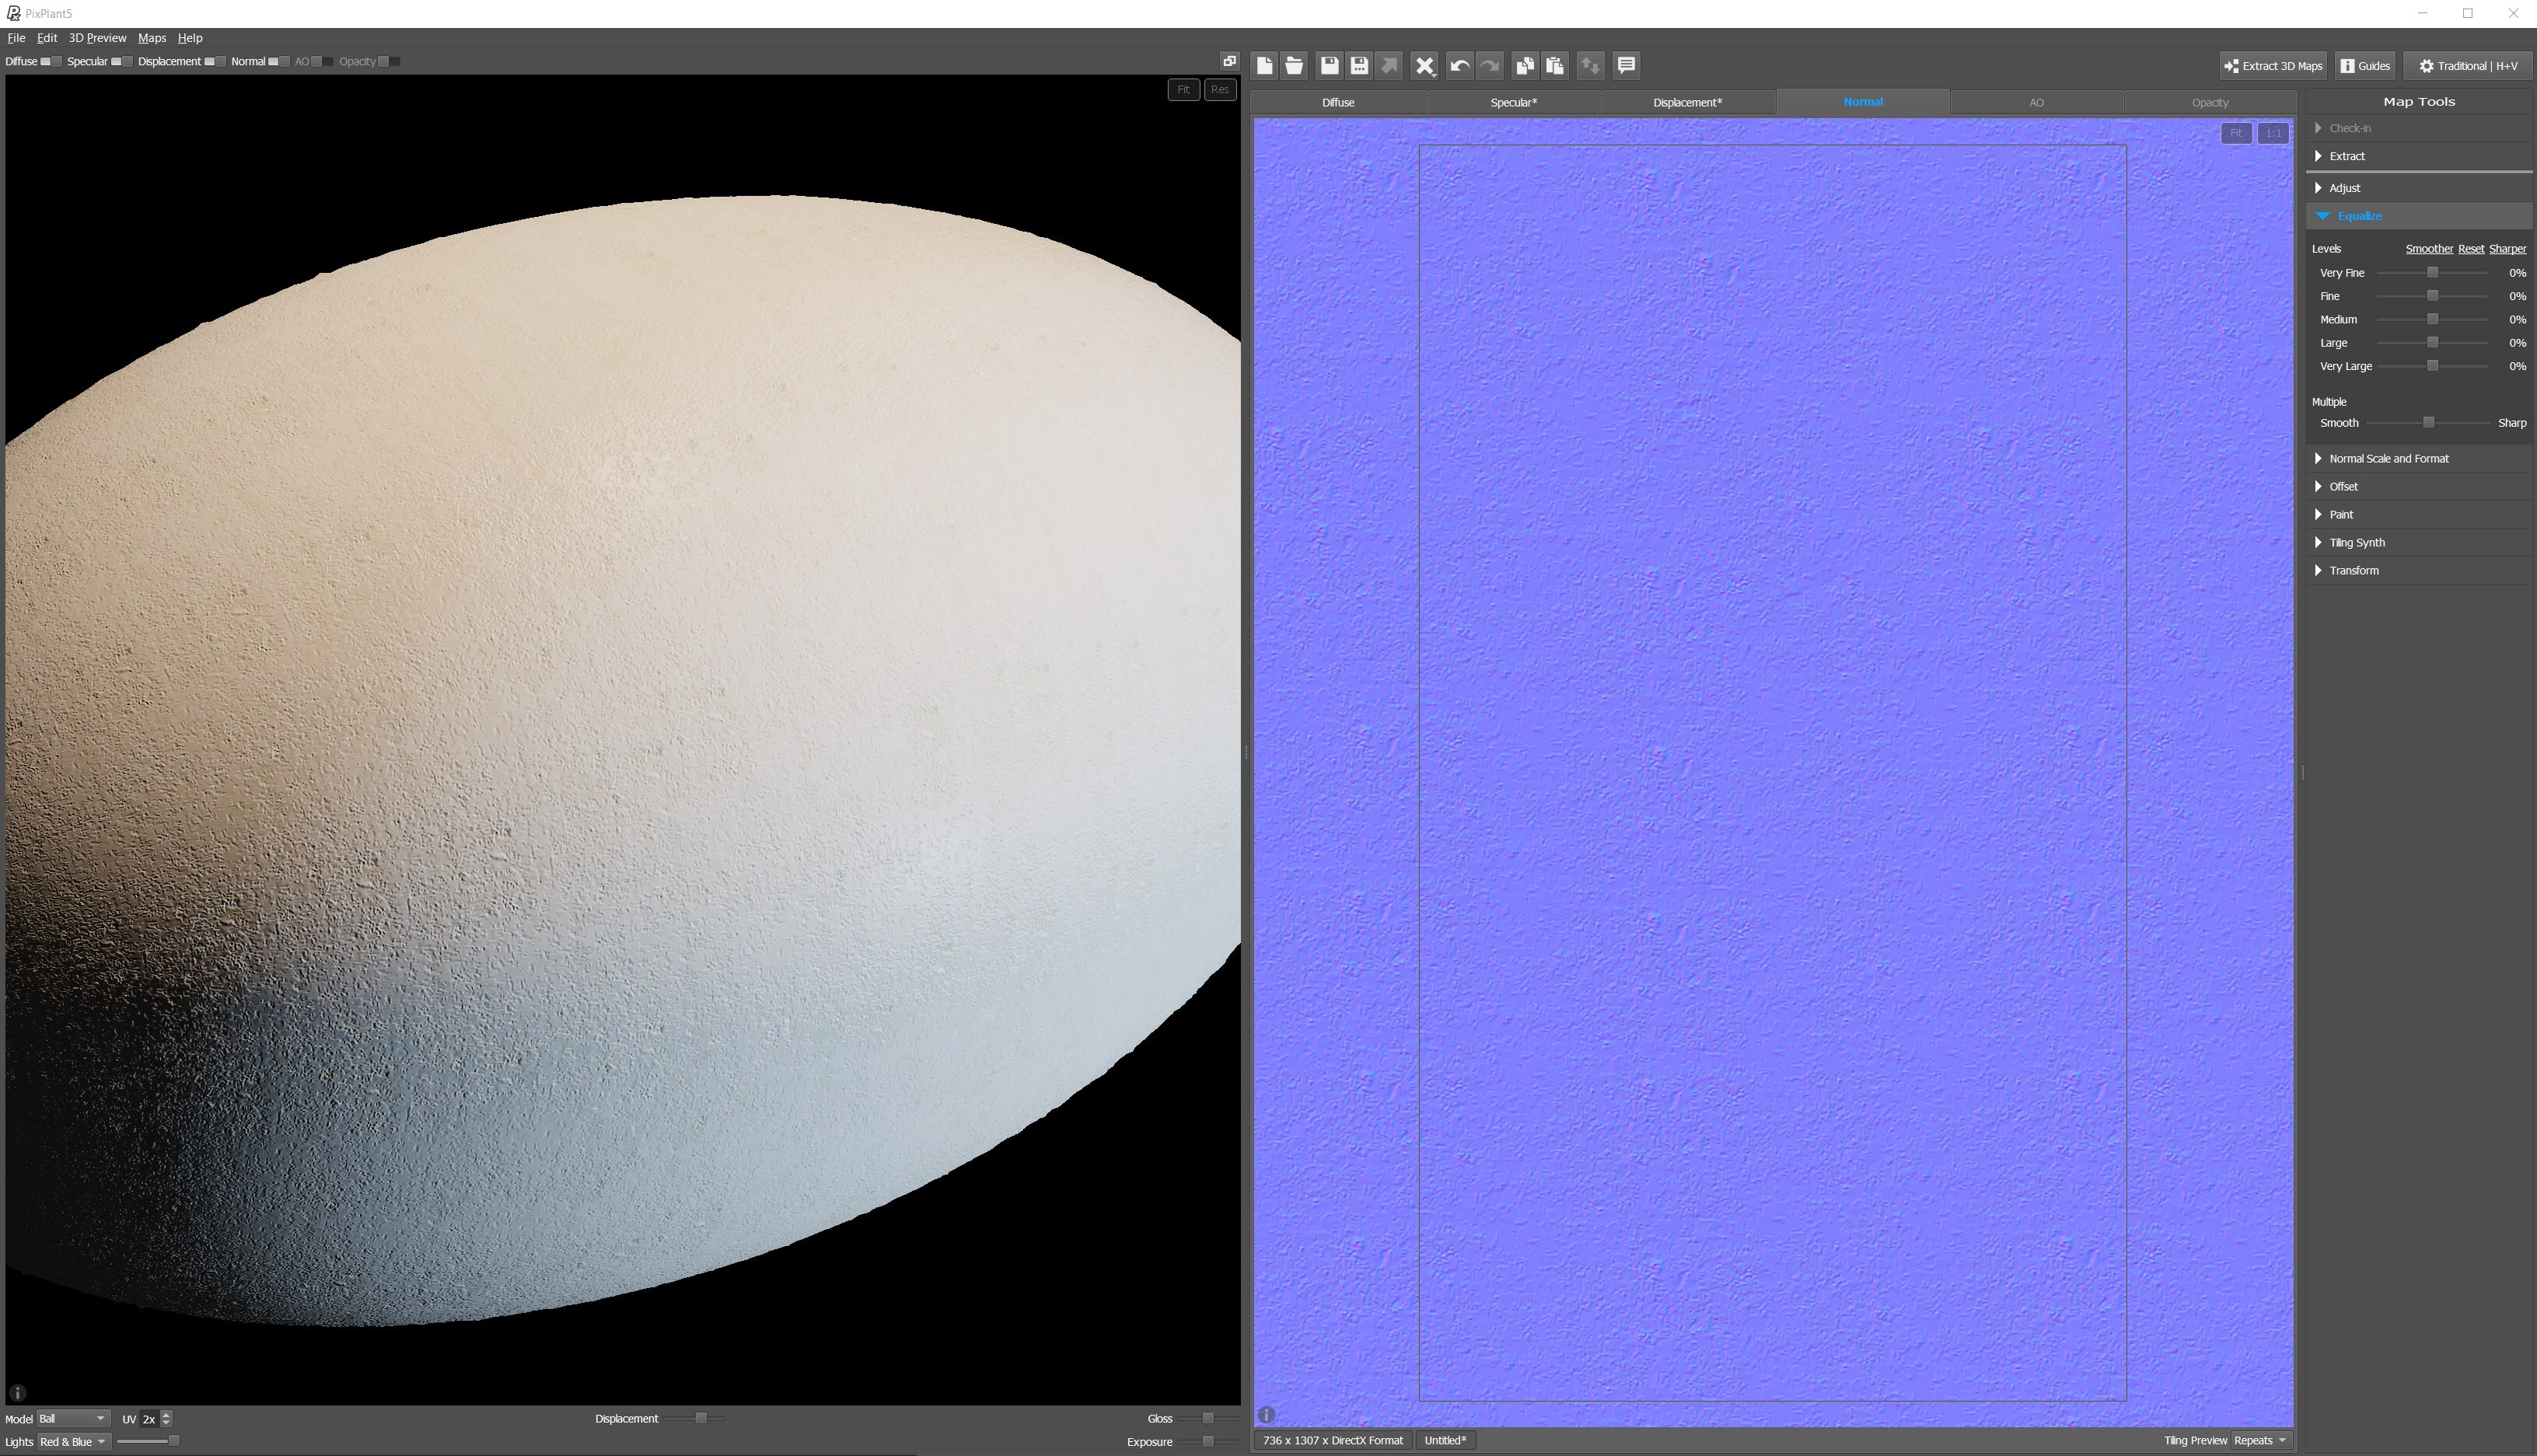
Task: Switch to the Displacement* map tab
Action: pos(1688,102)
